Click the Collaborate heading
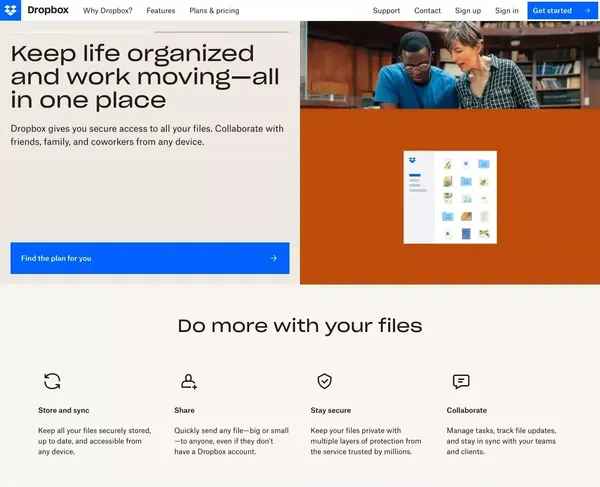Screen dimensions: 600x487 467,410
